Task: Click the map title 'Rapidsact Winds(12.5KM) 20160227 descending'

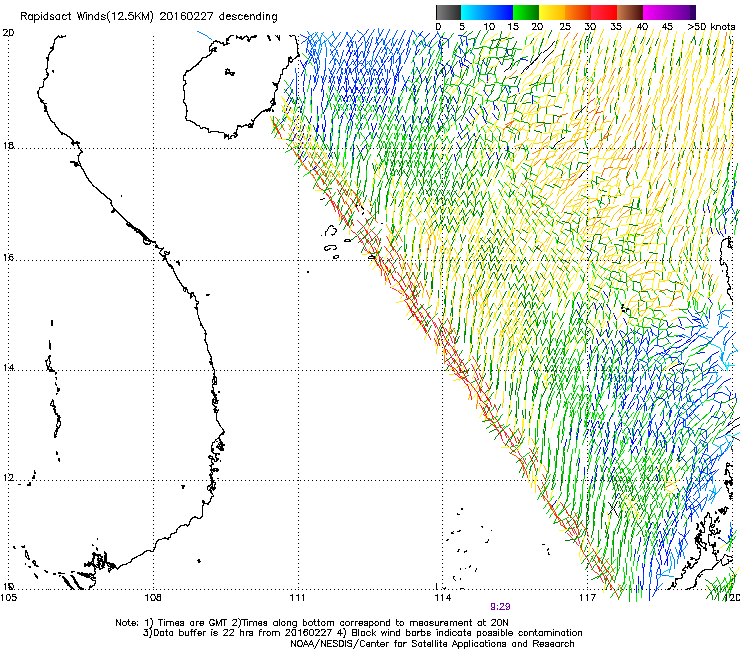Action: [x=149, y=16]
